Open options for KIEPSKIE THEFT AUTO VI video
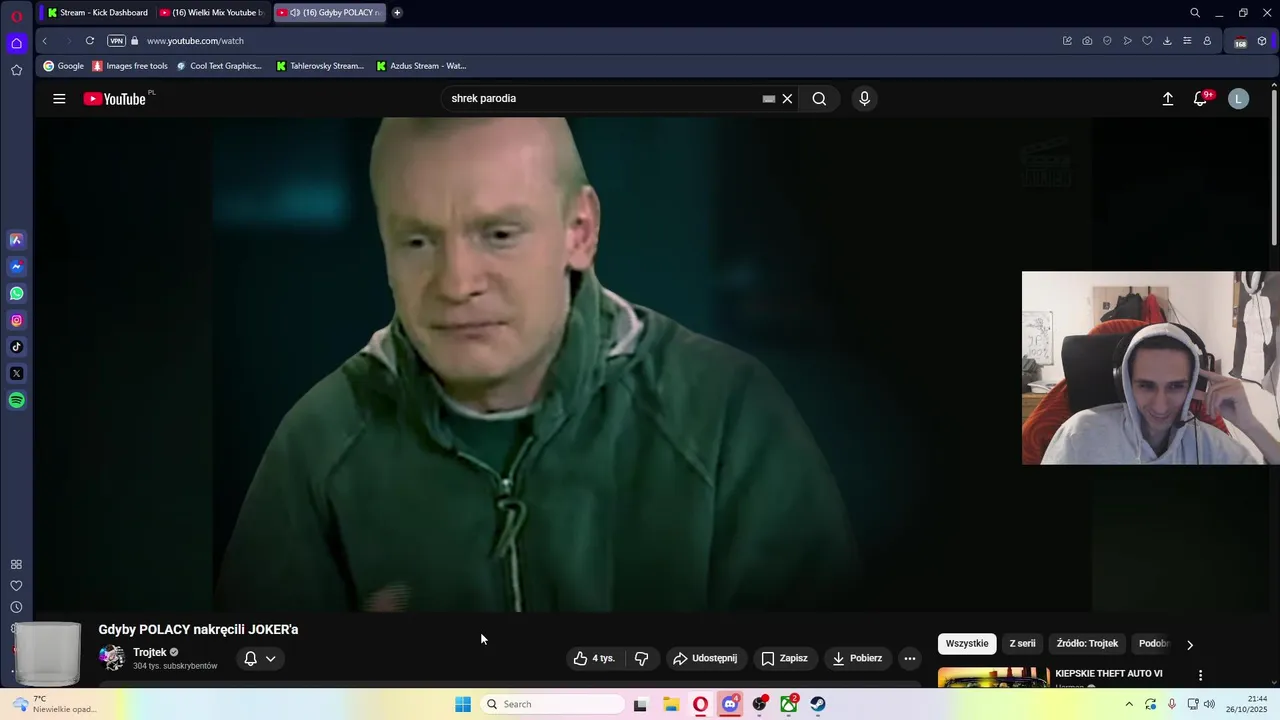The height and width of the screenshot is (720, 1280). point(1200,675)
